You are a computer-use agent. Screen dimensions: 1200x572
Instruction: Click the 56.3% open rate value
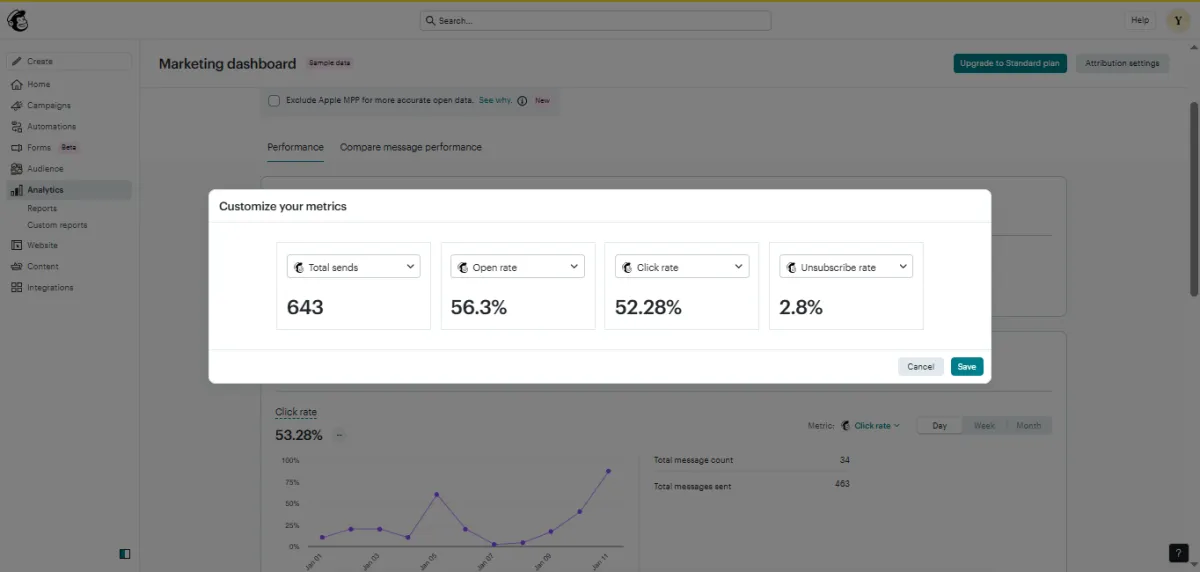[479, 308]
